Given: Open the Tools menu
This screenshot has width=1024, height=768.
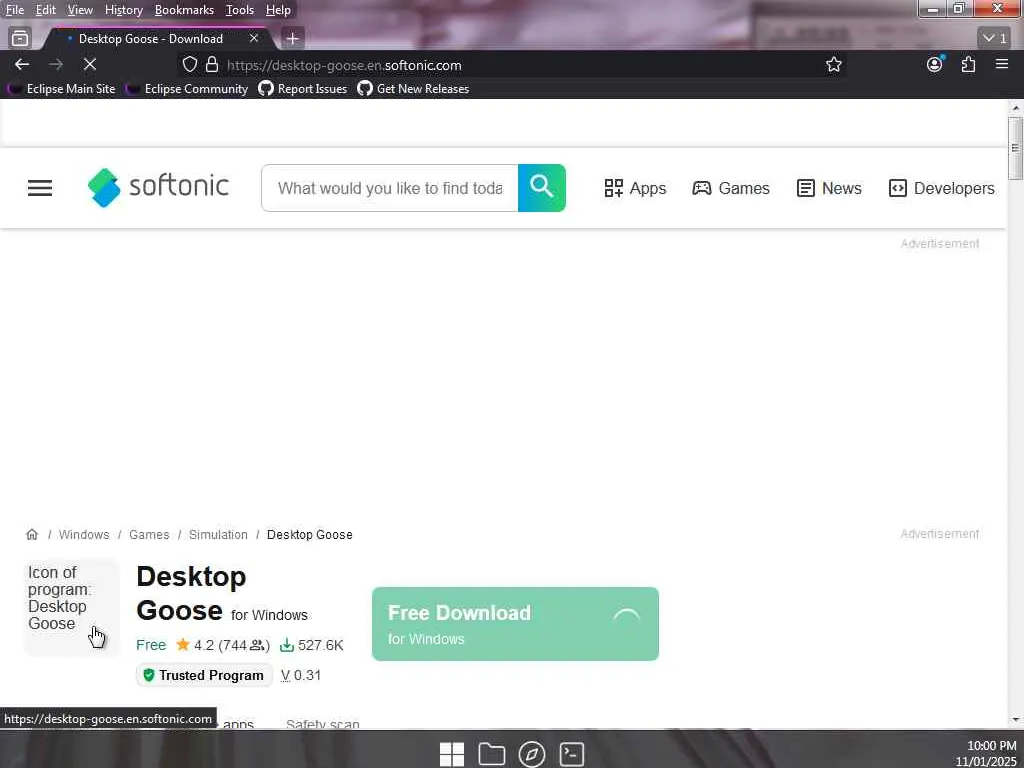Looking at the screenshot, I should (240, 10).
